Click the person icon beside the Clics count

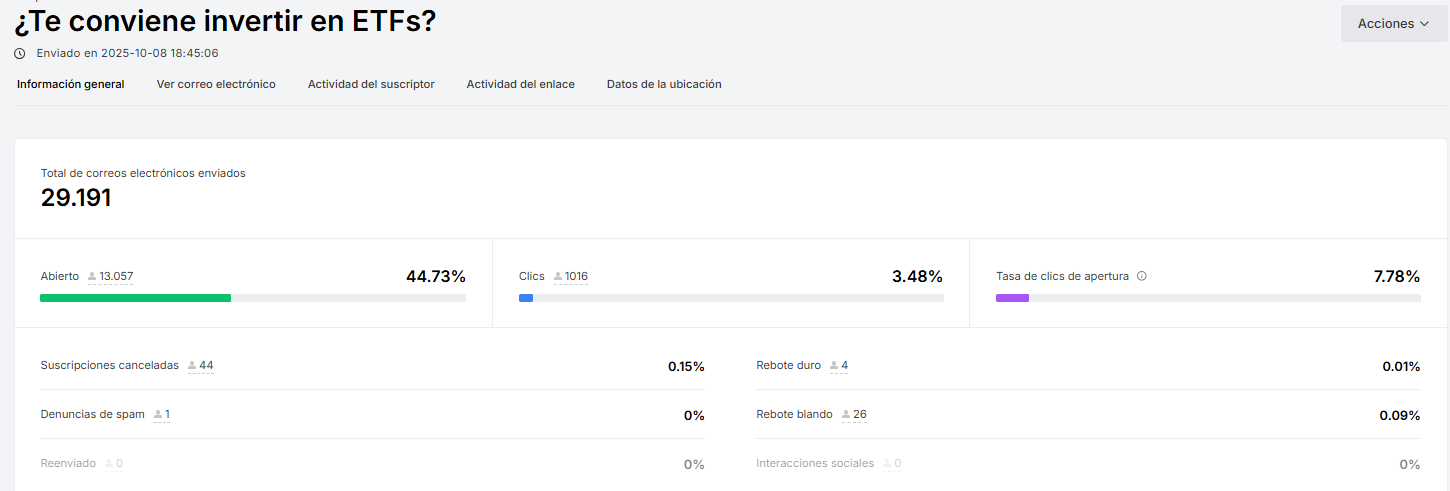point(558,276)
